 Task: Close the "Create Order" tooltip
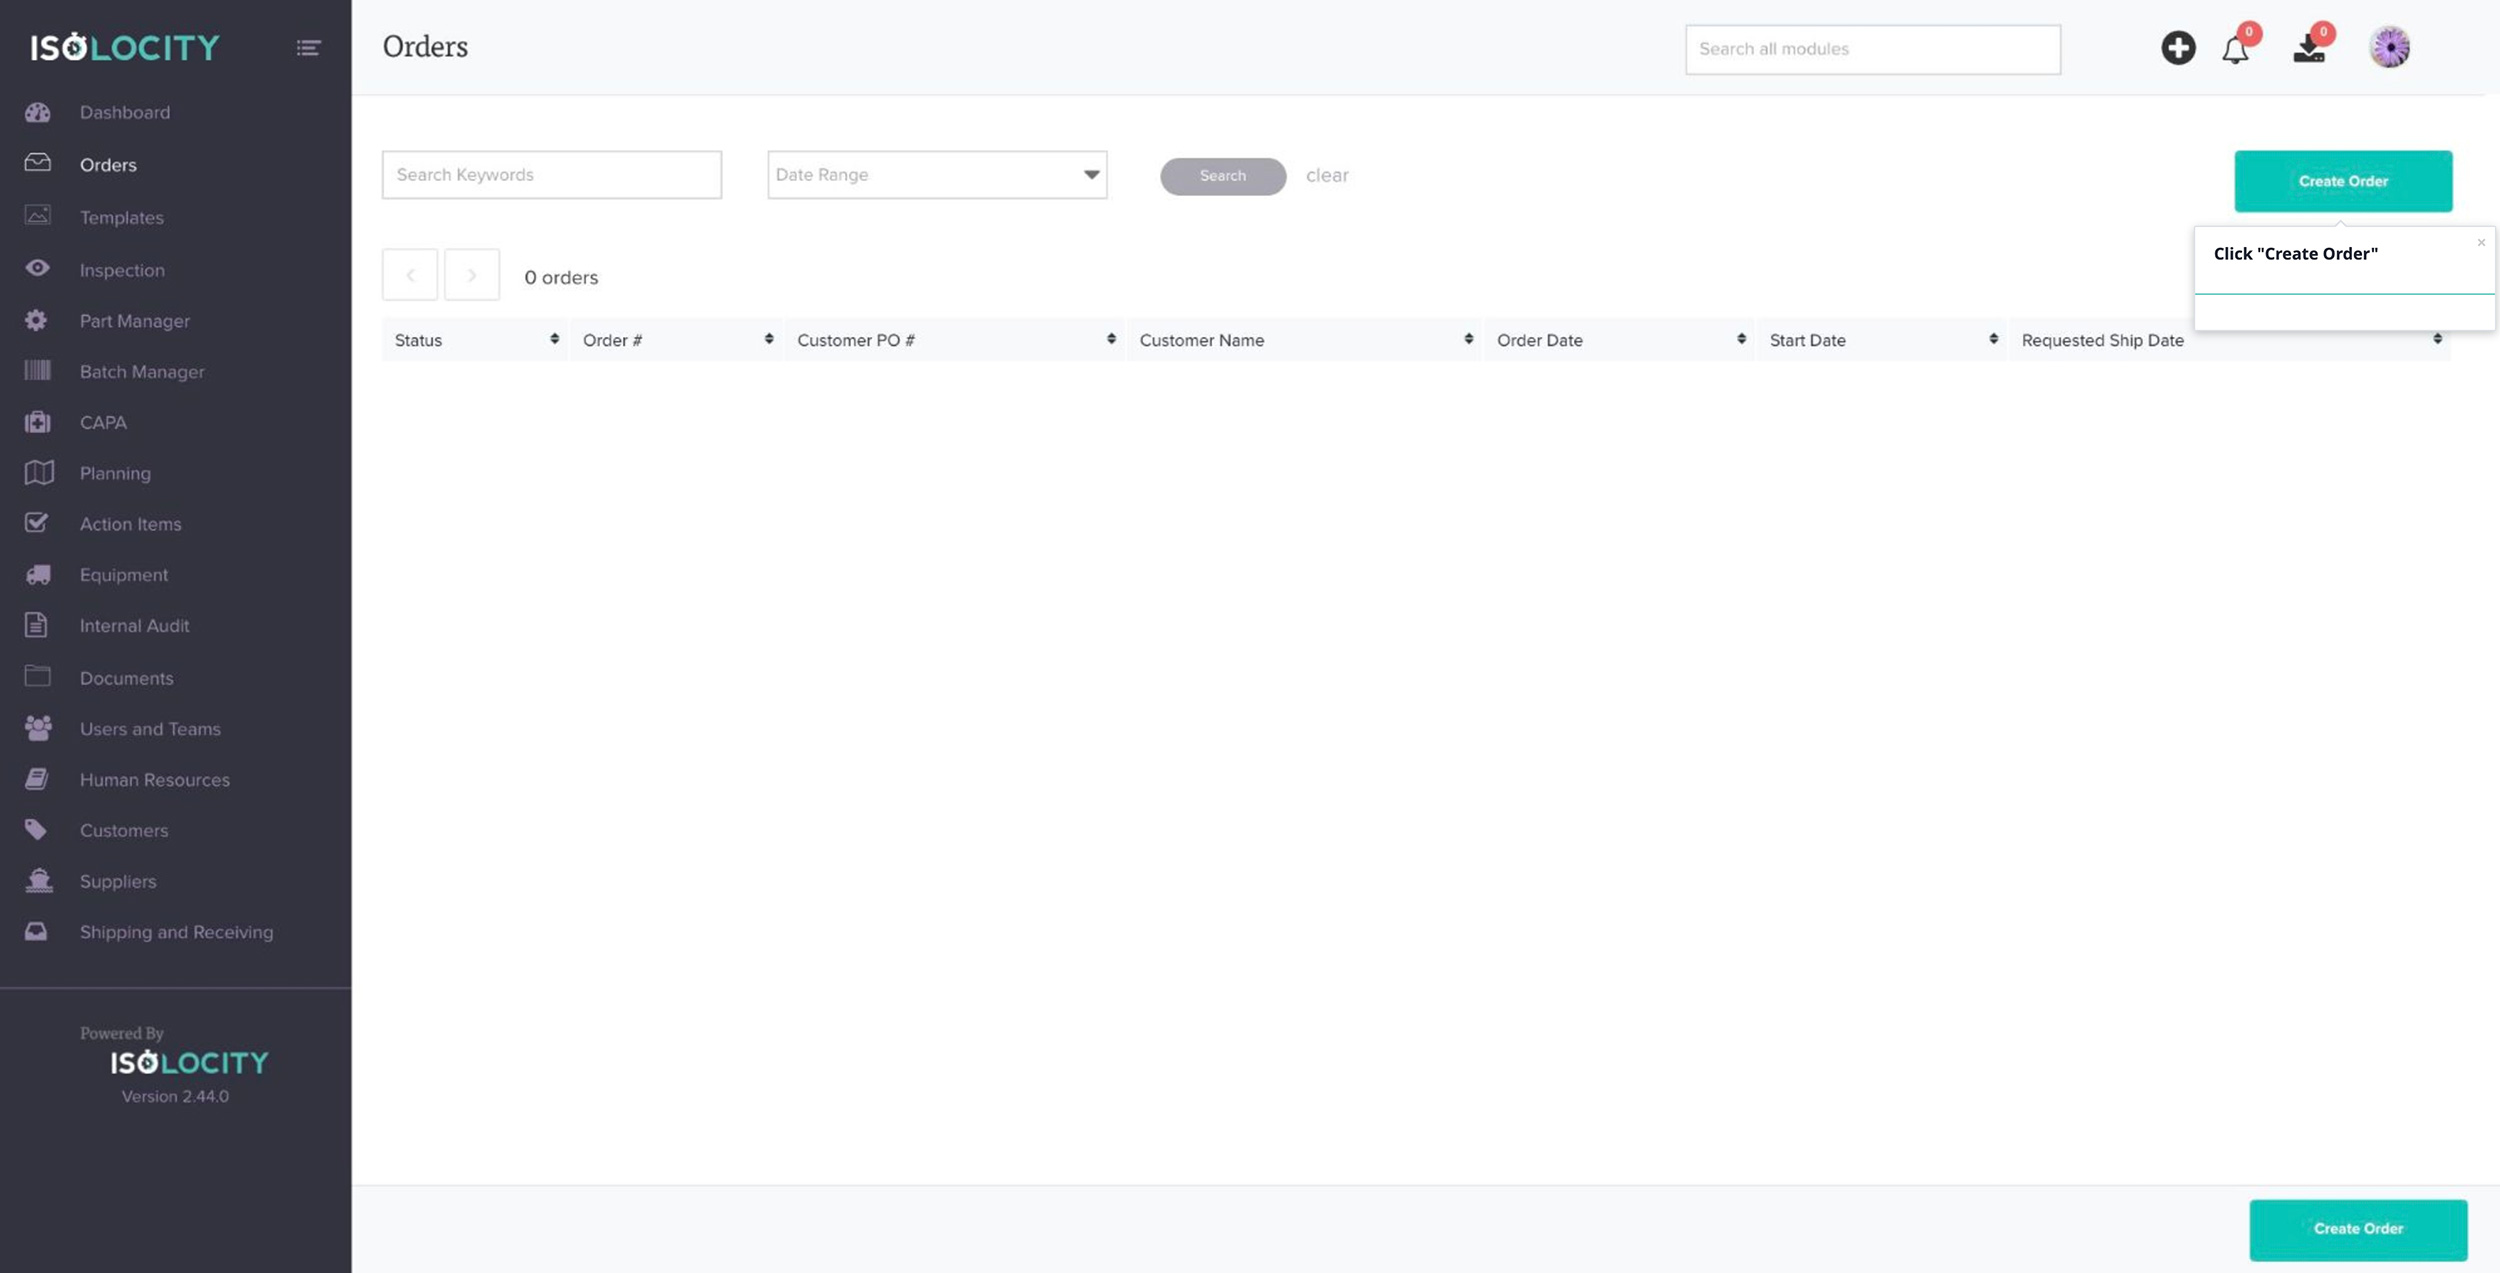pyautogui.click(x=2481, y=242)
